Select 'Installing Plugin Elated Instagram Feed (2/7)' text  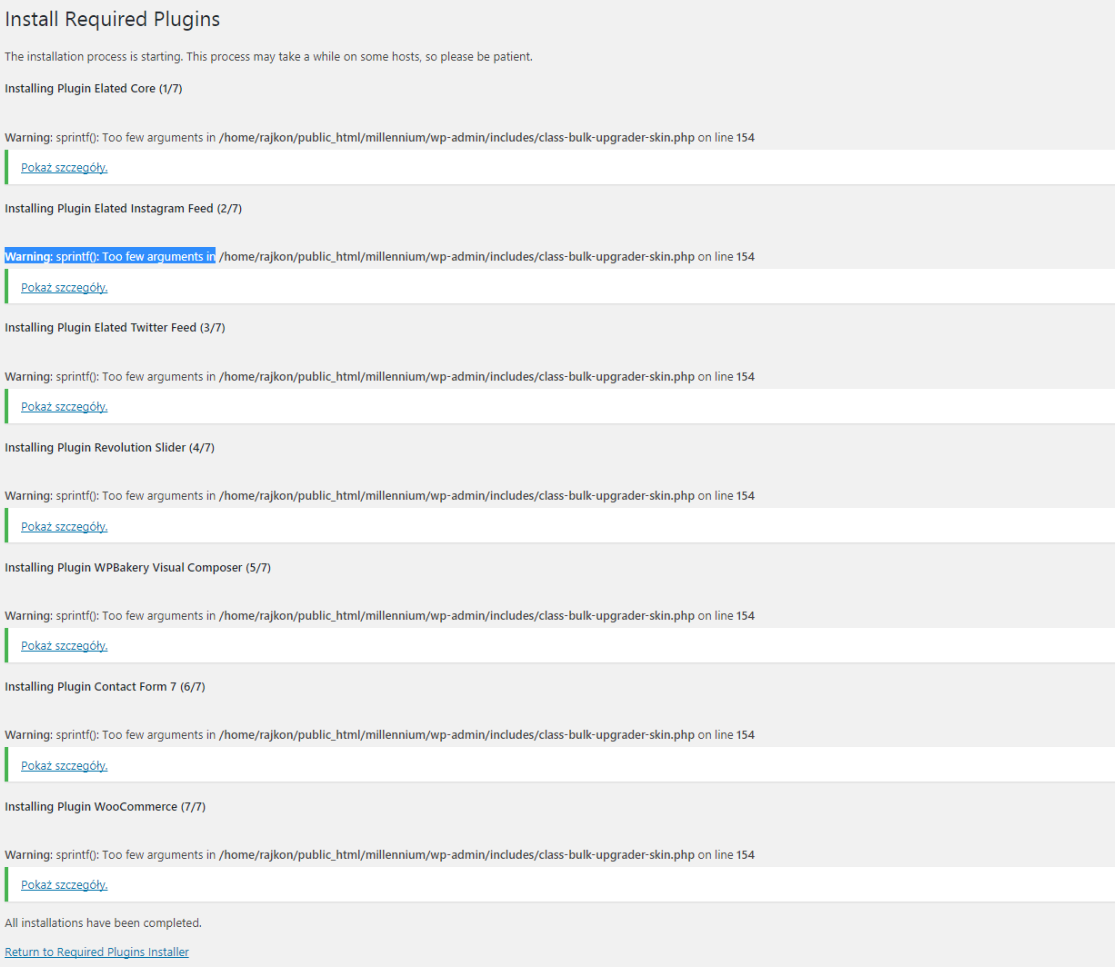coord(123,208)
